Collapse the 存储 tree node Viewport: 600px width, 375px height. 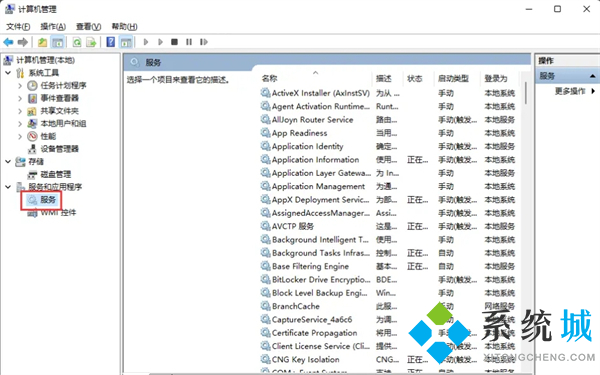[x=8, y=162]
